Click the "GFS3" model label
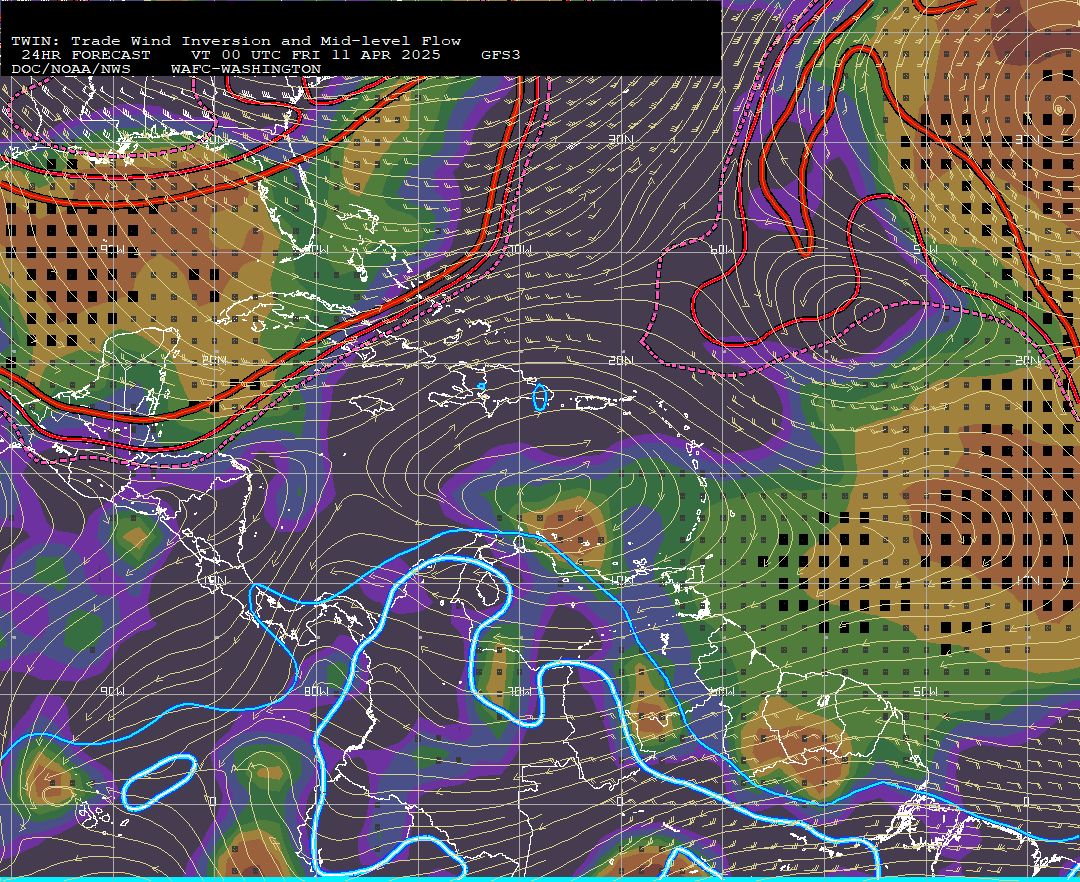 [501, 55]
